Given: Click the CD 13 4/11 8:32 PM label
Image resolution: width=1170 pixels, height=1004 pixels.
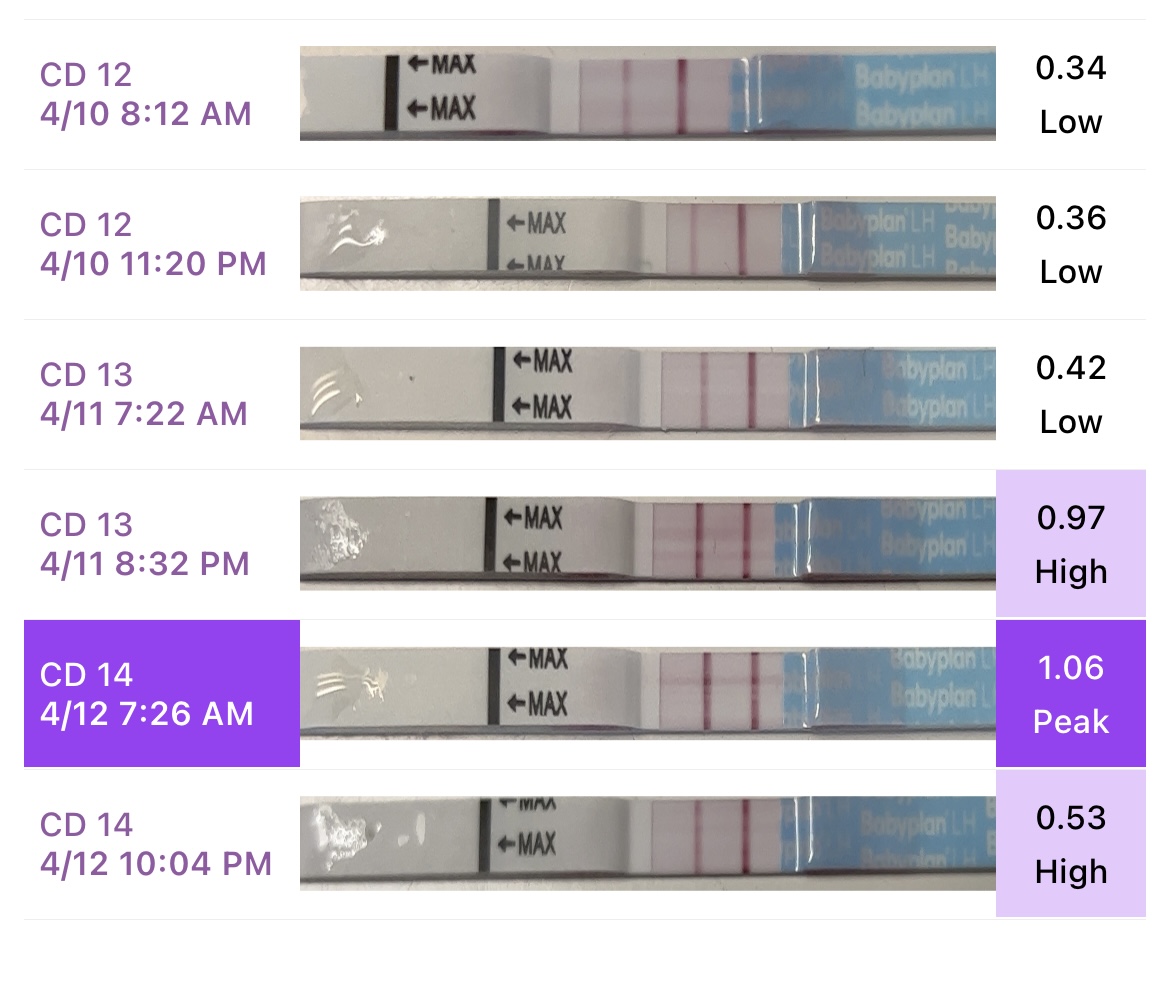Looking at the screenshot, I should (146, 544).
